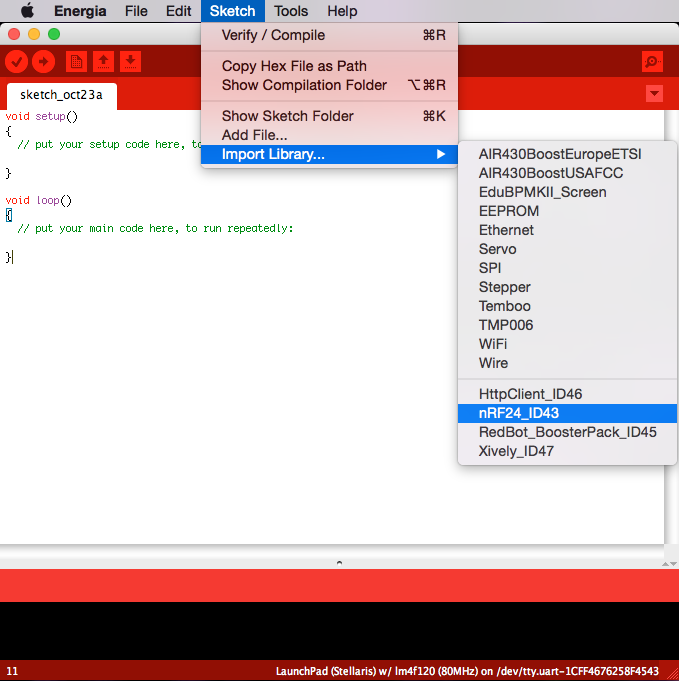Create a new sketch with the New icon
679x681 pixels.
(76, 62)
